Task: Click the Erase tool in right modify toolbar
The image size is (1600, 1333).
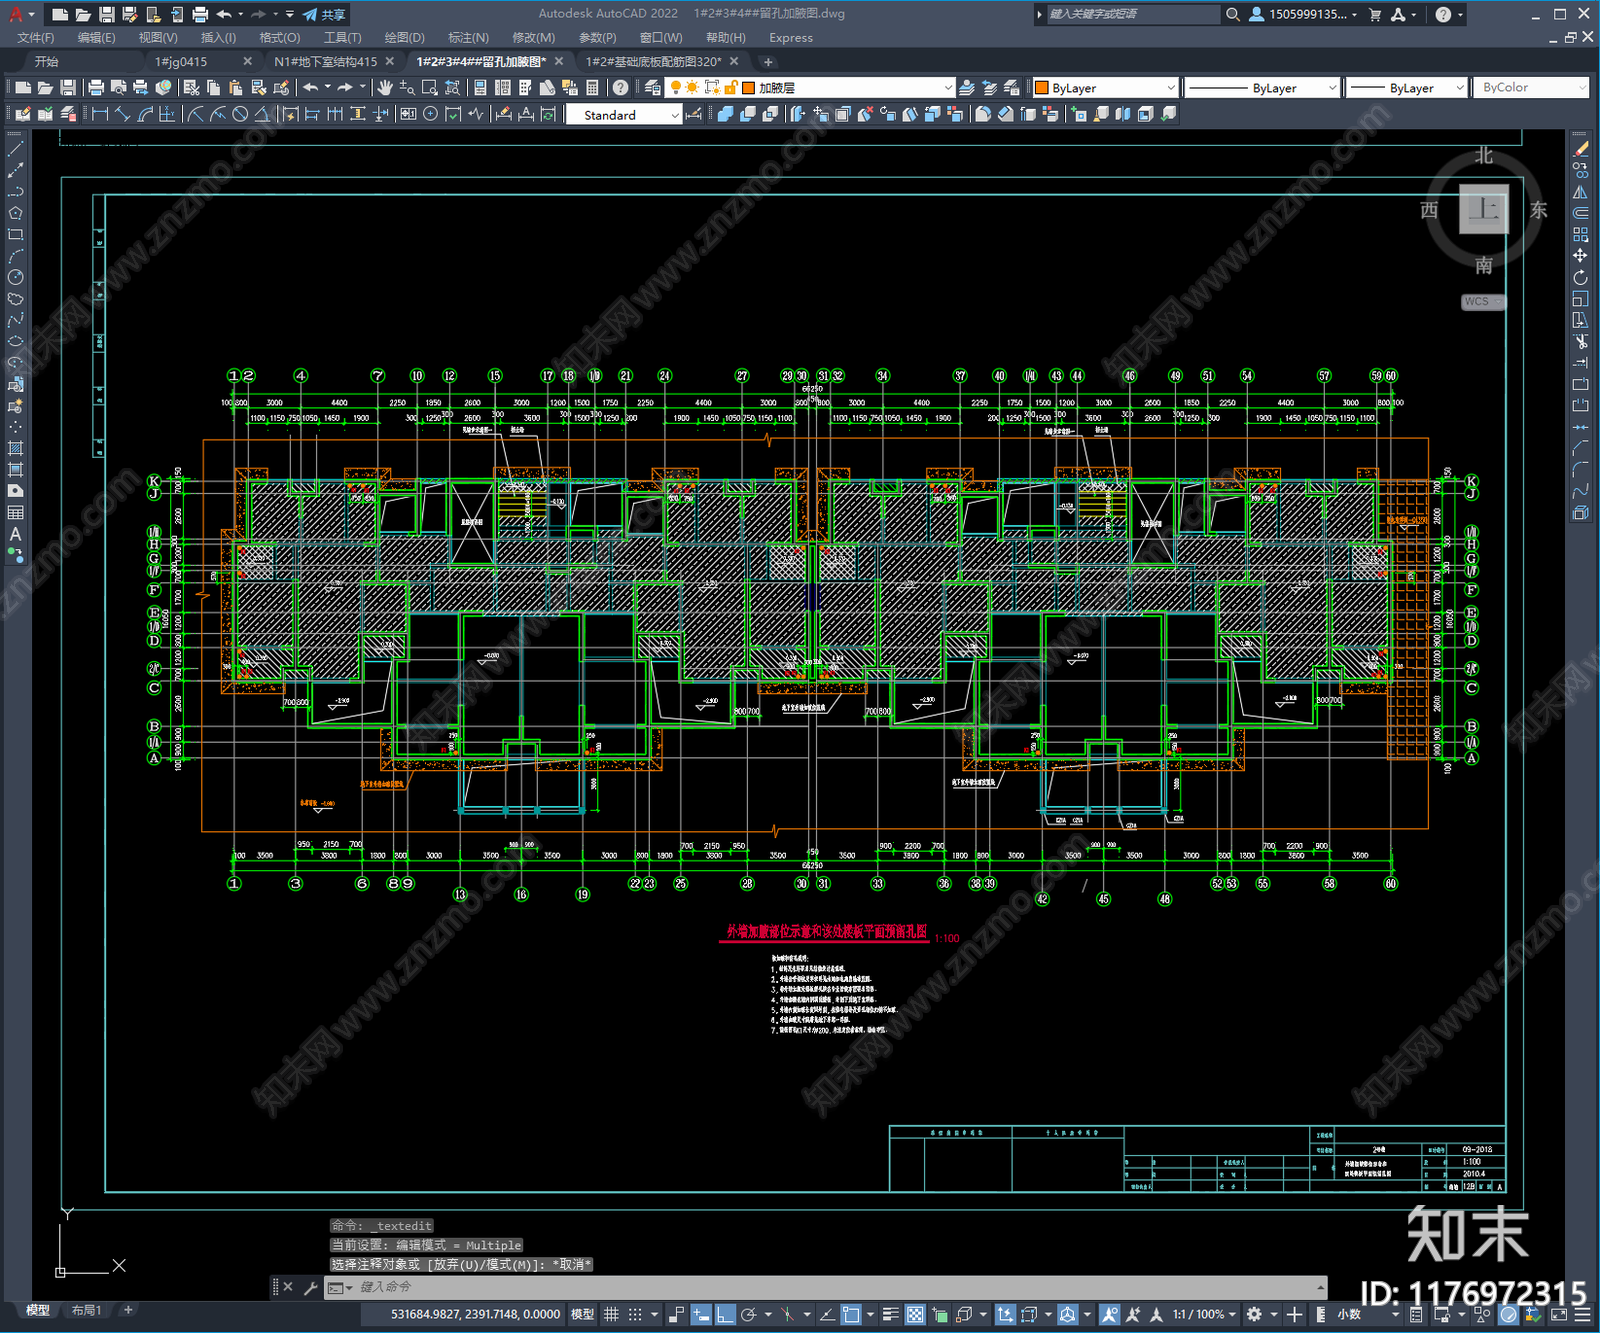Action: click(1581, 149)
